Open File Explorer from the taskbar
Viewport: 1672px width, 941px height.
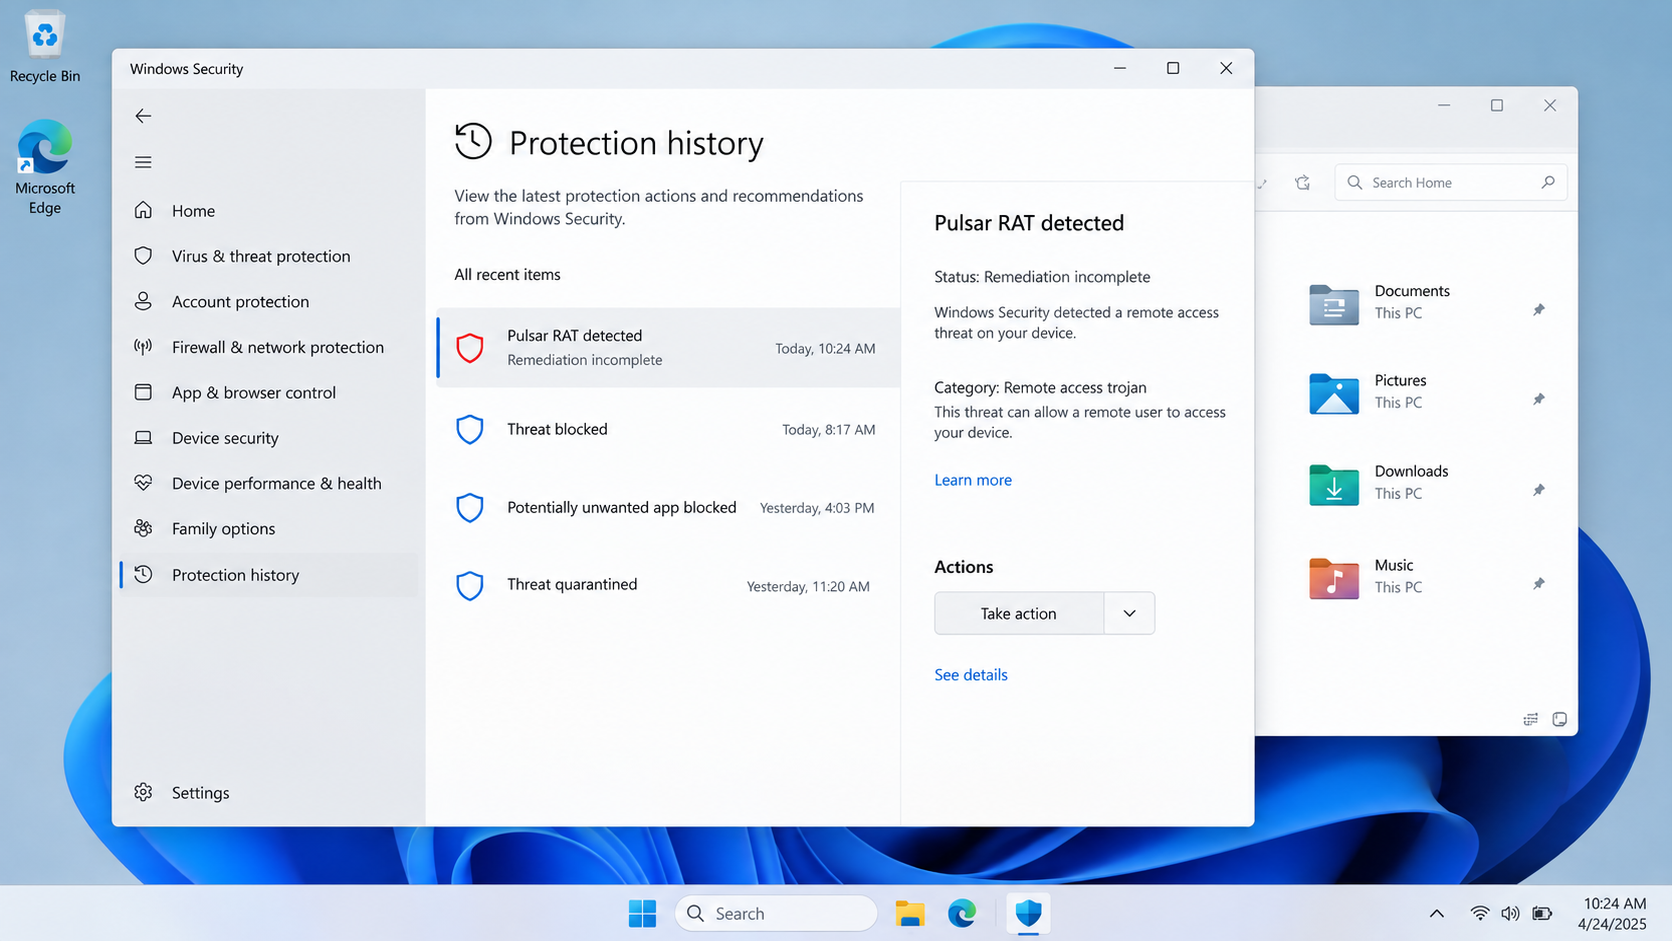pyautogui.click(x=910, y=913)
